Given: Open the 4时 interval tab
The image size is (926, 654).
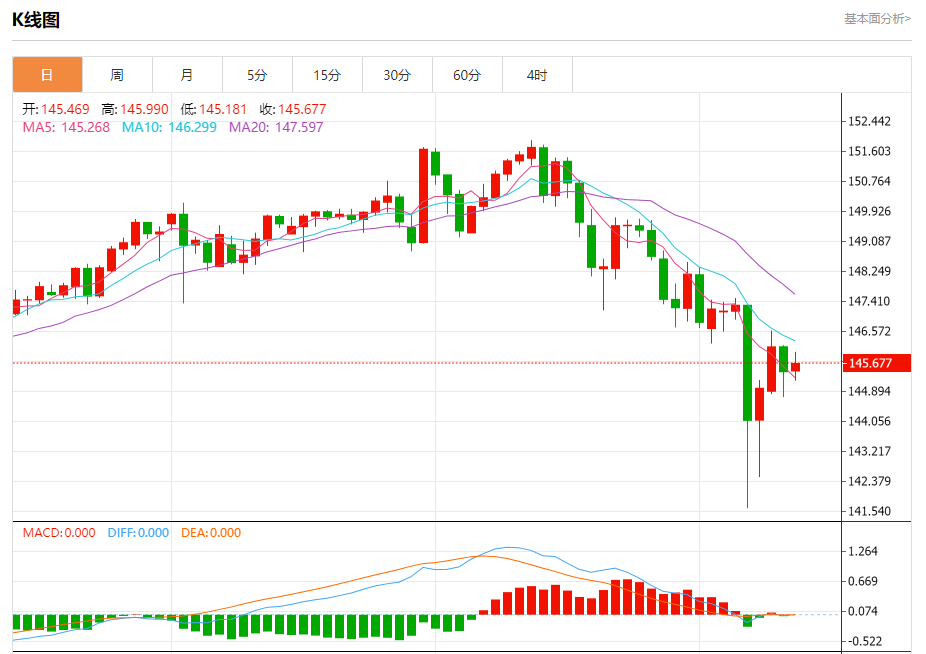Looking at the screenshot, I should pos(537,75).
